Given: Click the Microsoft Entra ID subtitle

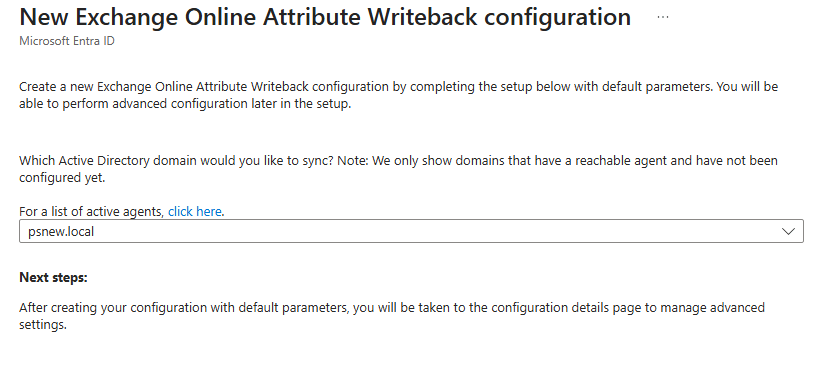Looking at the screenshot, I should tap(67, 41).
